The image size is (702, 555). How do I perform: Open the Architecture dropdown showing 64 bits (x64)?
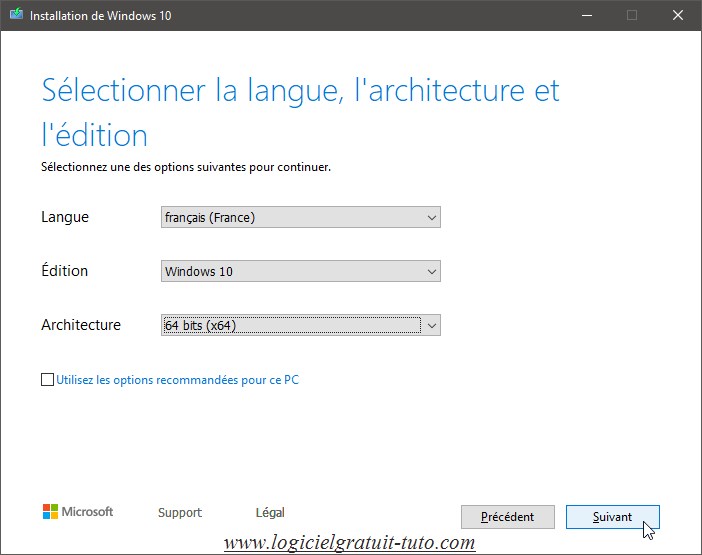(301, 325)
